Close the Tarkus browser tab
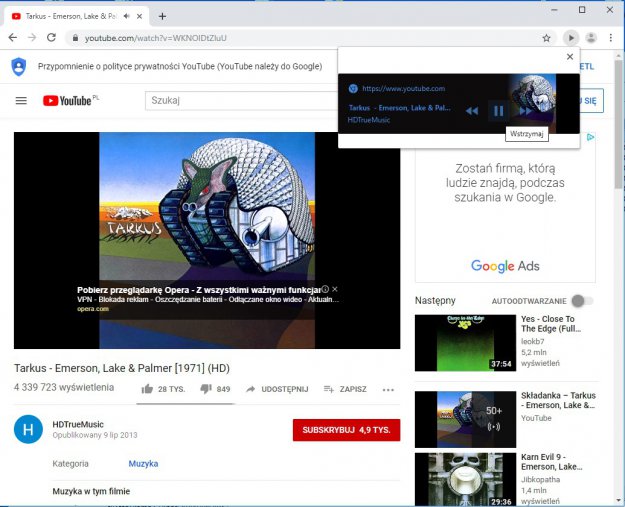Screen dimensions: 625x507 [140, 16]
